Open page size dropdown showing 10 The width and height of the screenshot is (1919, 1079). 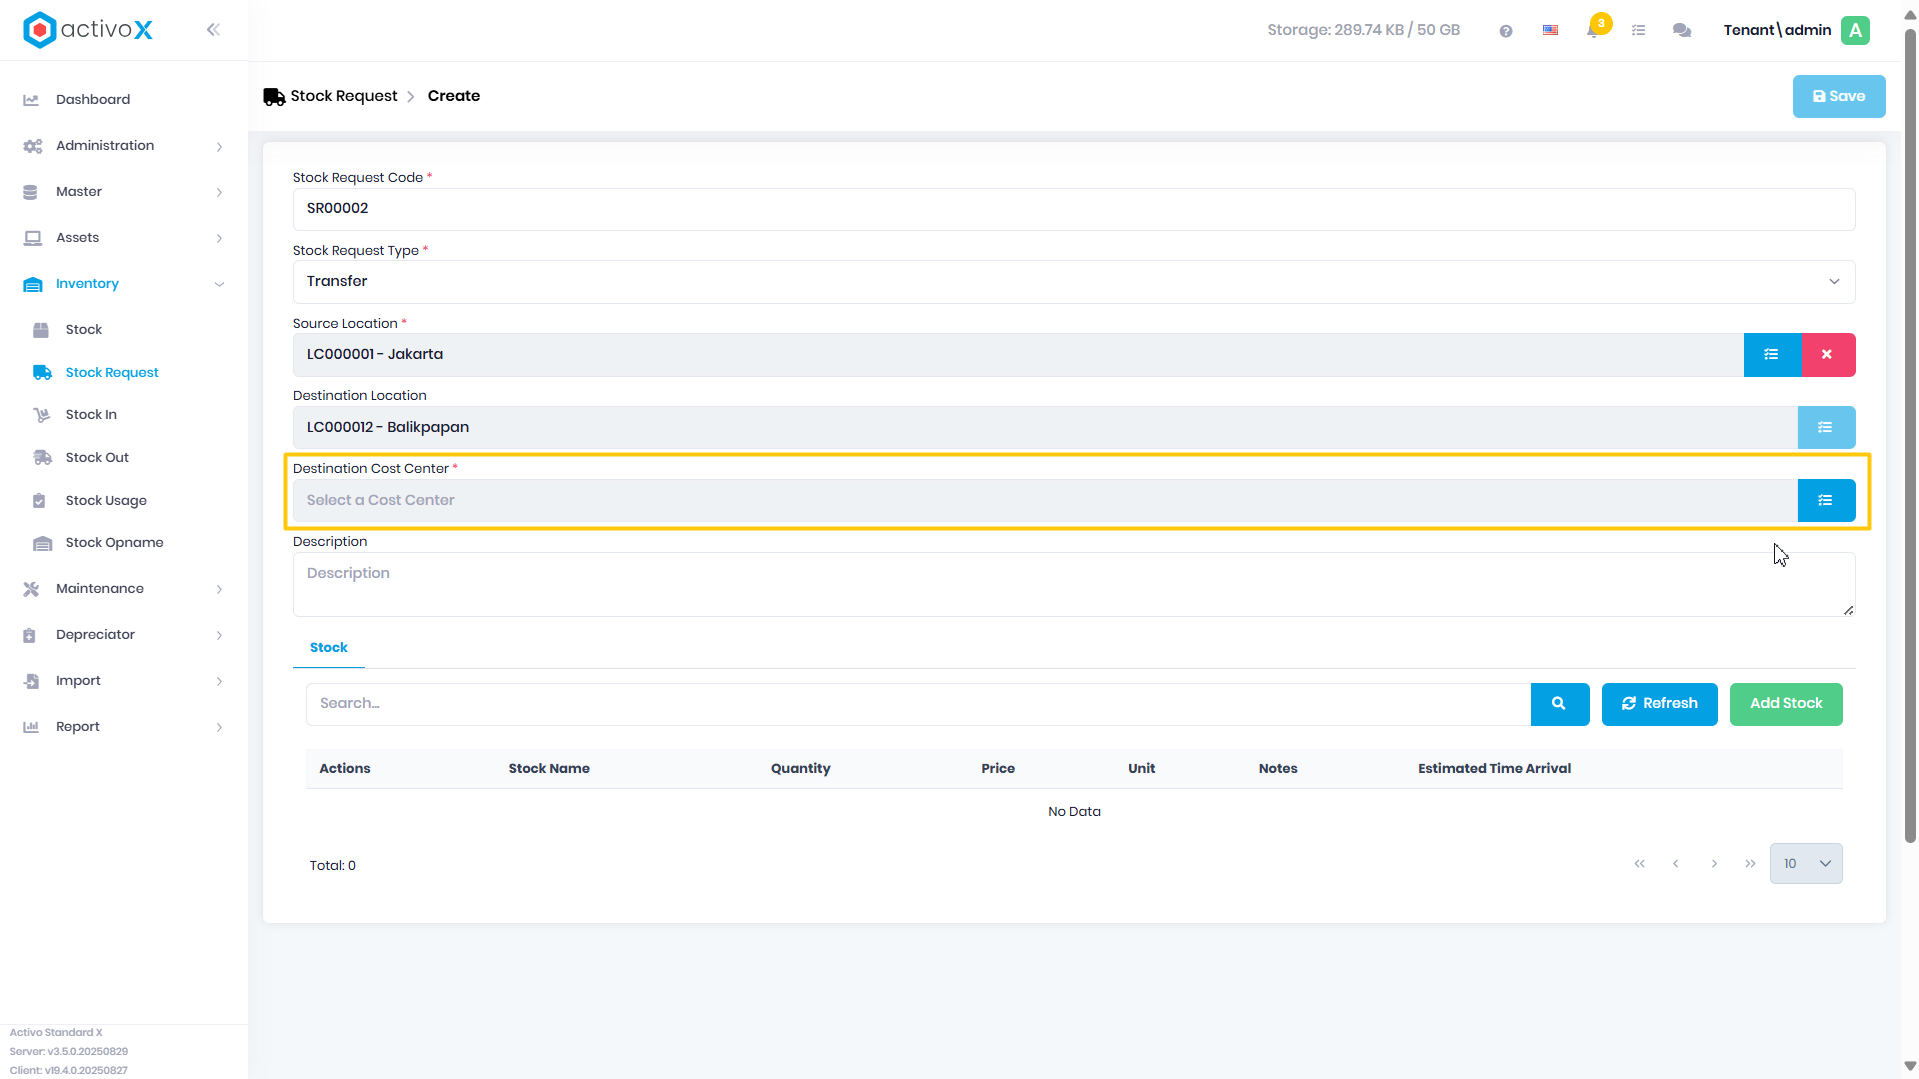1806,864
